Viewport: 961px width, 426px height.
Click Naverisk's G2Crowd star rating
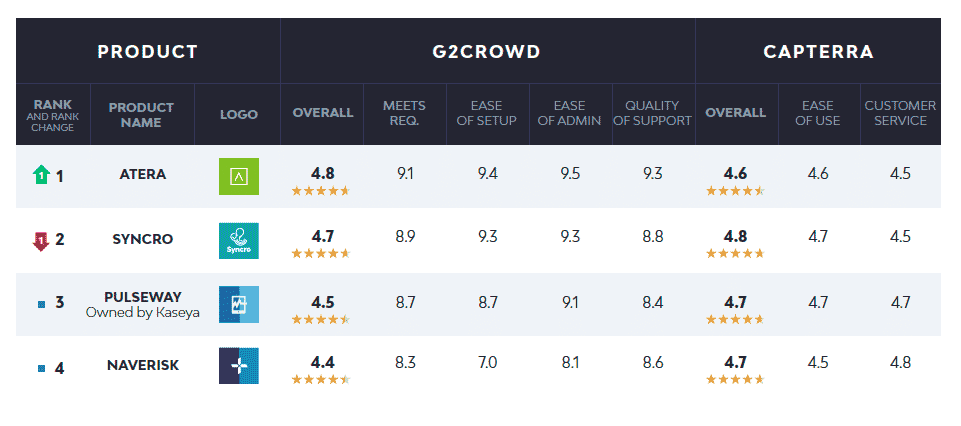(321, 379)
